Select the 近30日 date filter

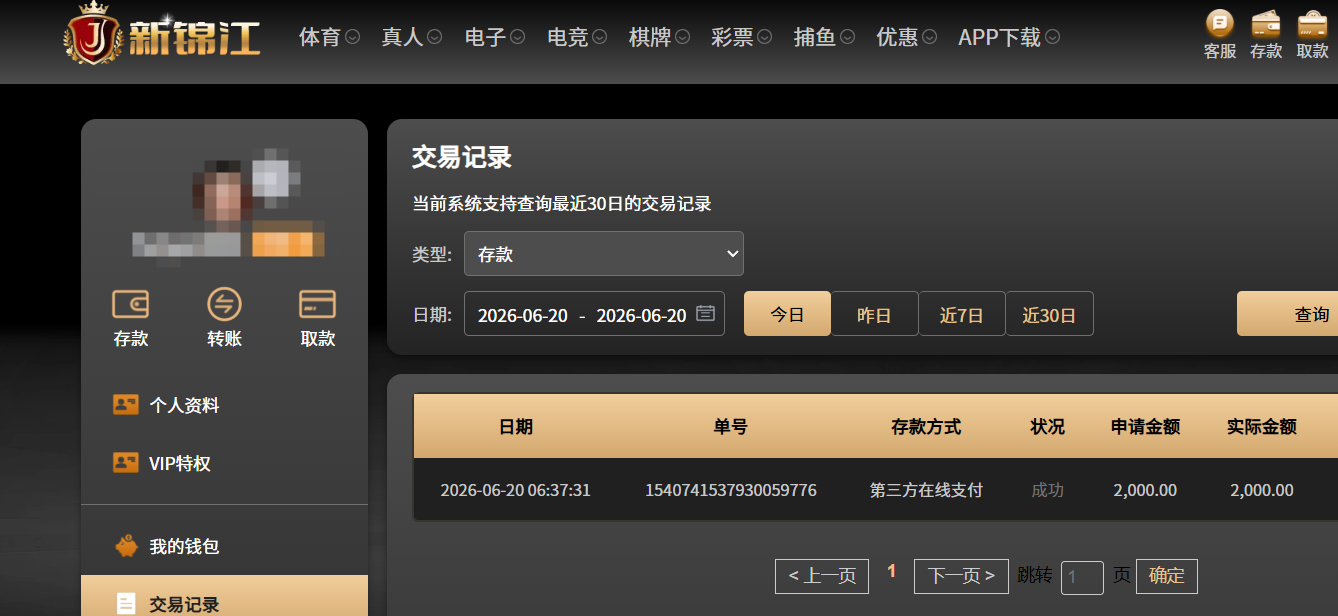pyautogui.click(x=1049, y=314)
